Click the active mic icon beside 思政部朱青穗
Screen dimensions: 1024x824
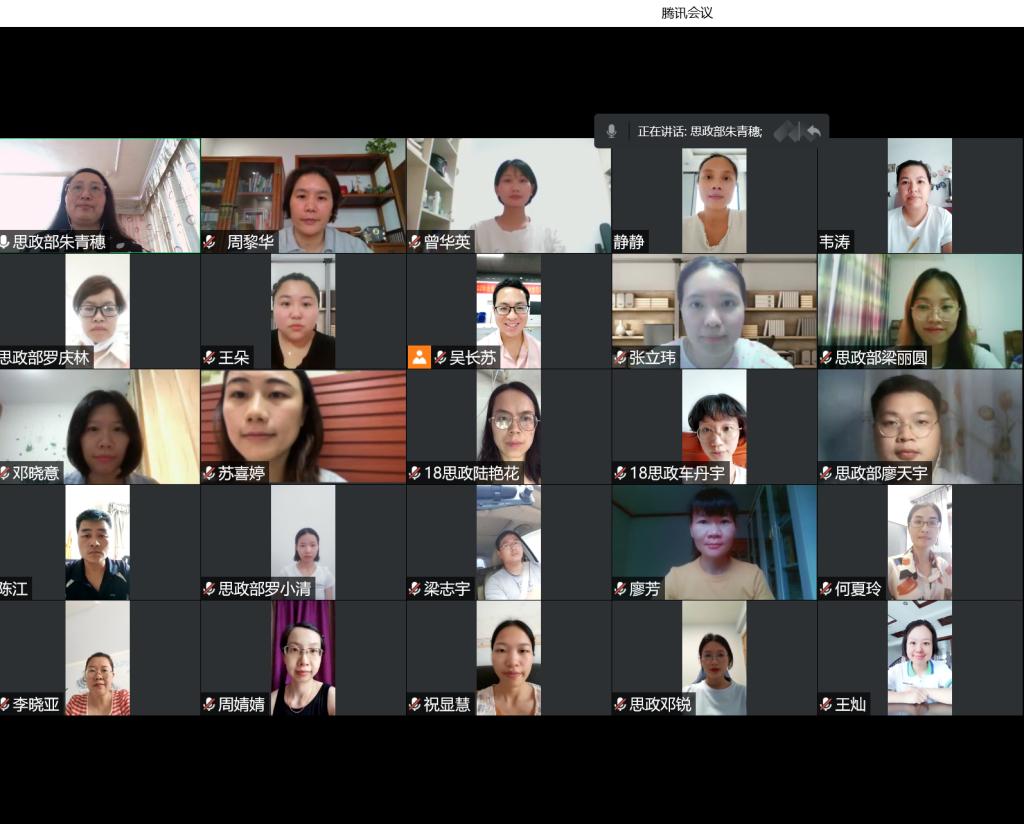[x=5, y=242]
